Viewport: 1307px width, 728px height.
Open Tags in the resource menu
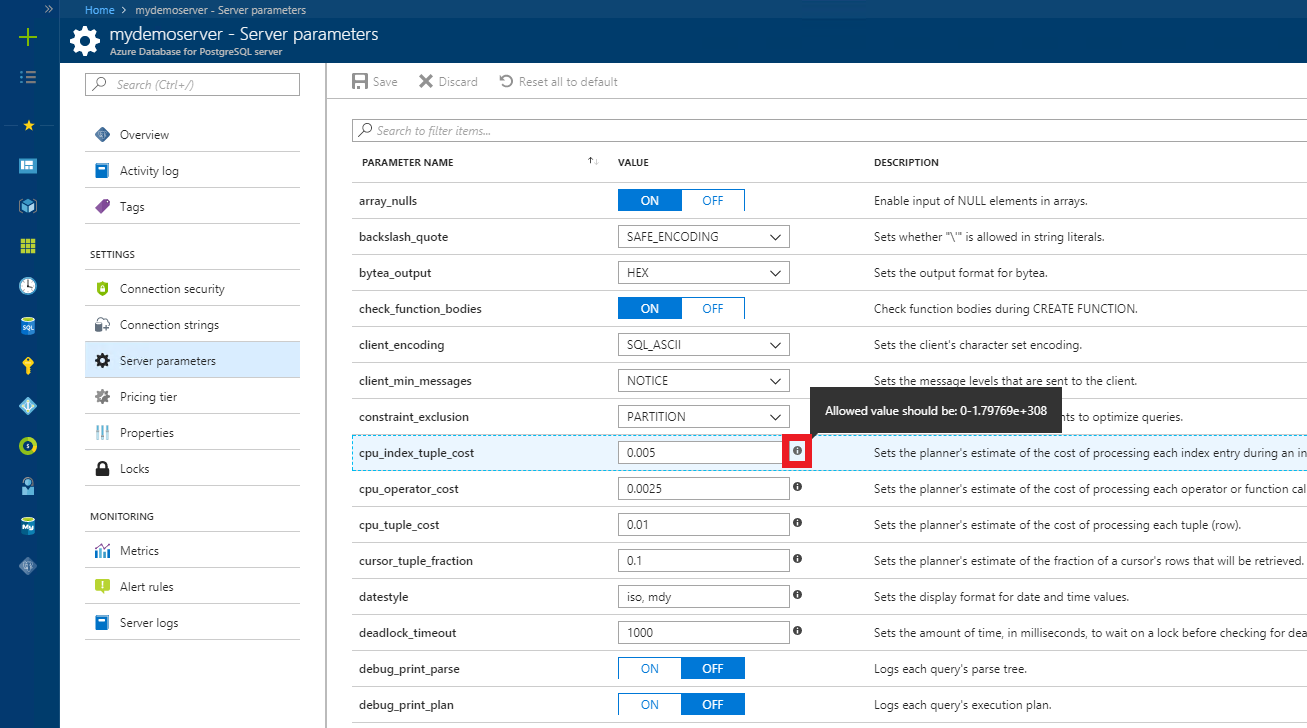(193, 207)
